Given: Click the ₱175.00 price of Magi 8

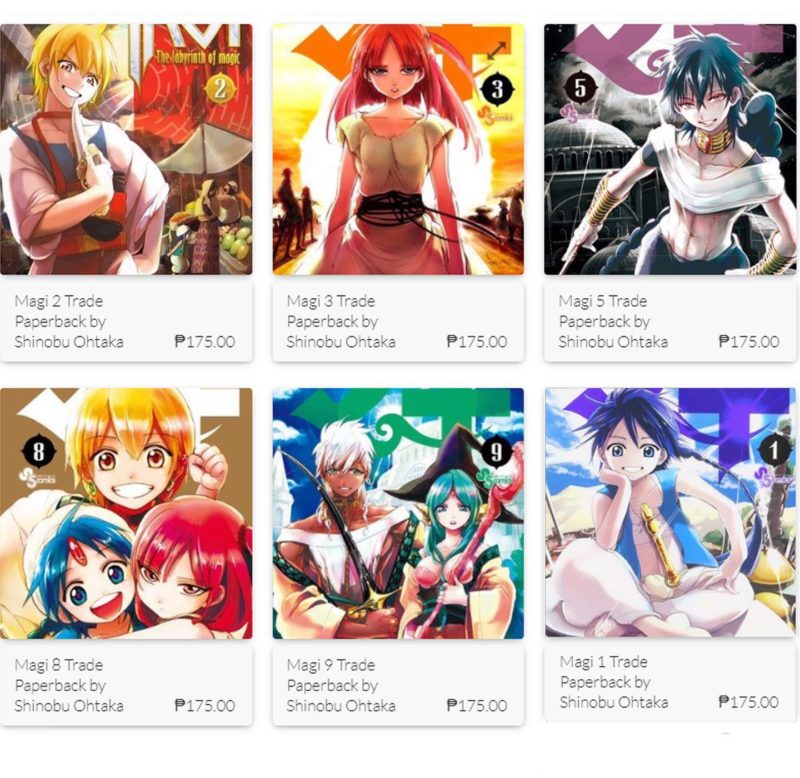Looking at the screenshot, I should click(x=205, y=706).
